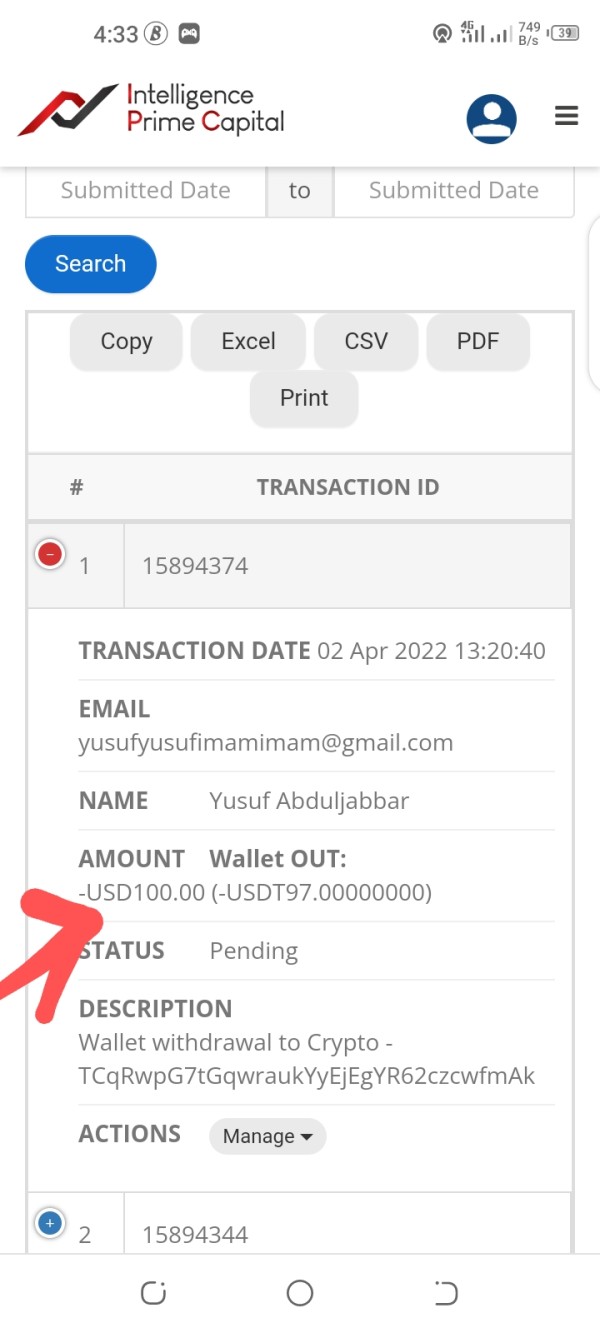This screenshot has height=1333, width=600.
Task: Sort by the # column header
Action: click(76, 487)
